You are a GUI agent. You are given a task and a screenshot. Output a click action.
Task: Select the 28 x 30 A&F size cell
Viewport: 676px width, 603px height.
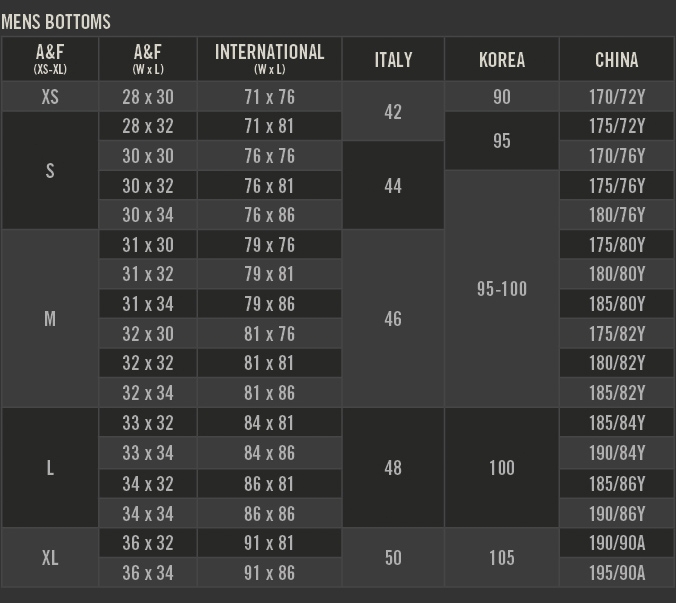coord(148,97)
